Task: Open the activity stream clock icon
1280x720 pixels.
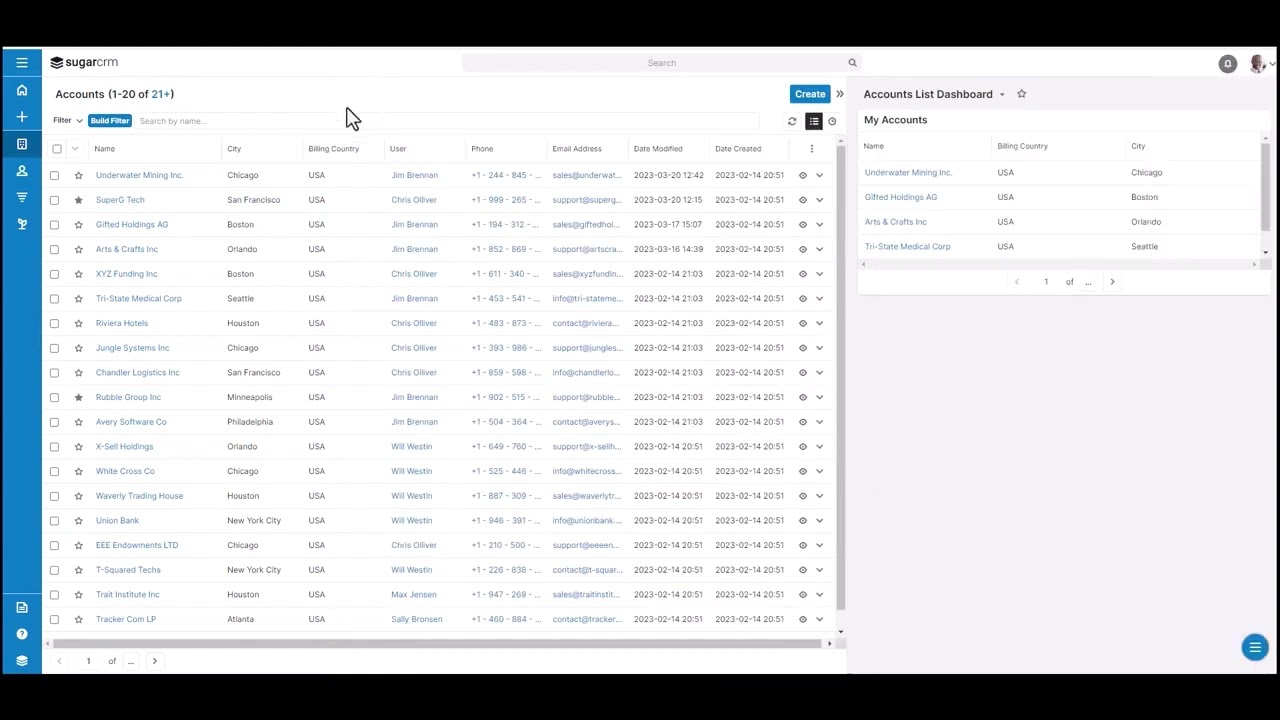Action: [832, 122]
